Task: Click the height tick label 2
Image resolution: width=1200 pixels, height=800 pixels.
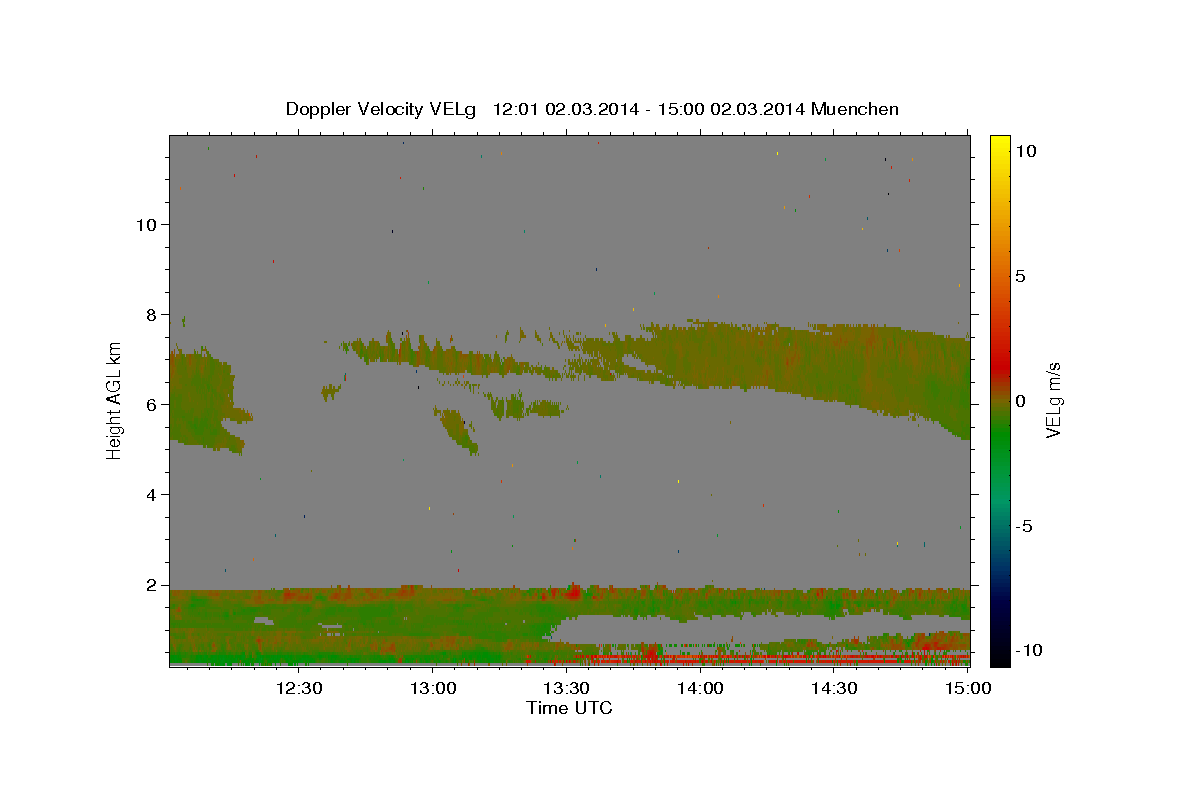Action: [x=152, y=585]
